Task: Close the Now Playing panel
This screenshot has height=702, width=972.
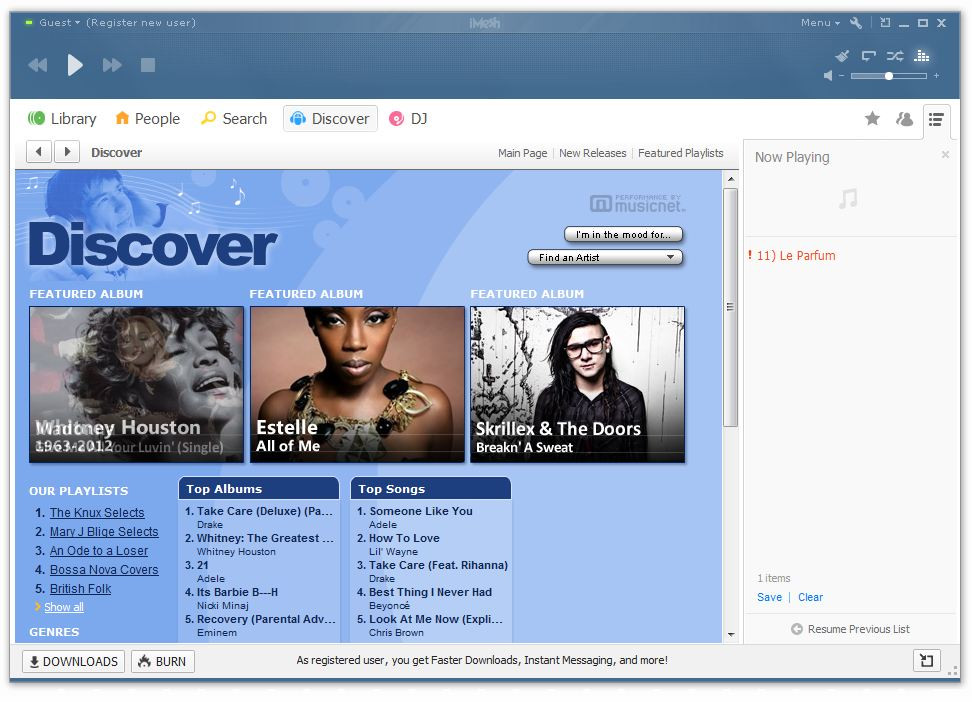Action: [945, 154]
